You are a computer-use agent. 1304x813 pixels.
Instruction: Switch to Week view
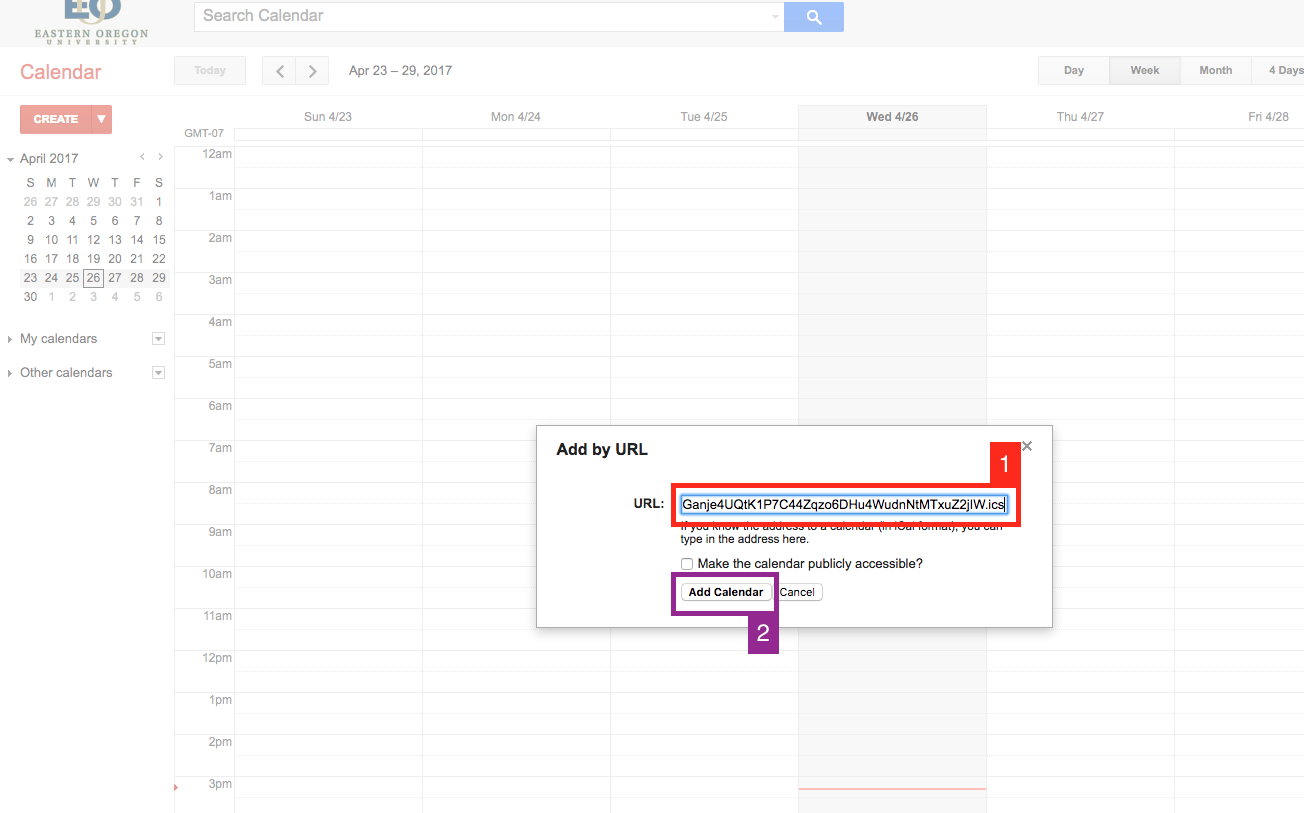pyautogui.click(x=1145, y=71)
